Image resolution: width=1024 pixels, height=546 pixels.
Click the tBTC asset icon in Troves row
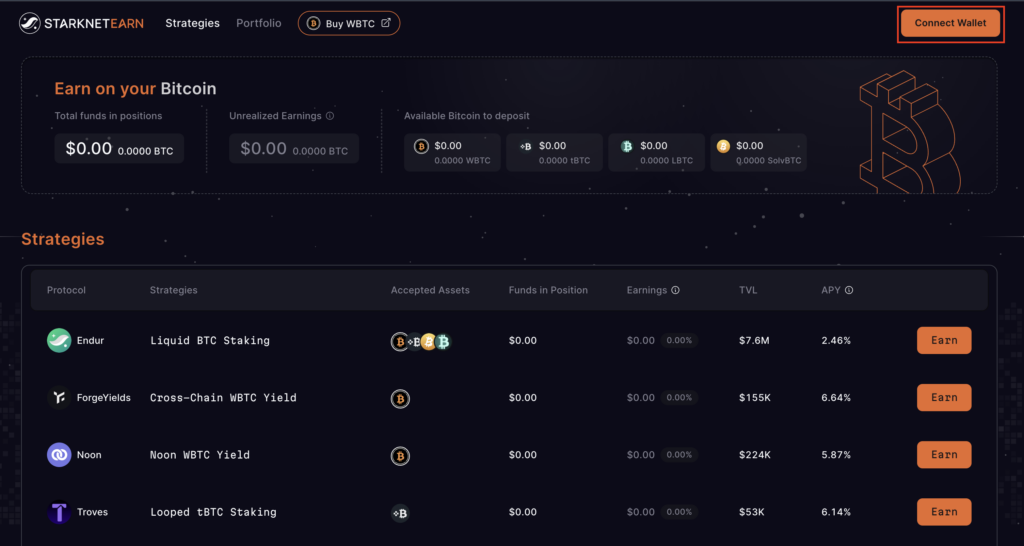(400, 513)
